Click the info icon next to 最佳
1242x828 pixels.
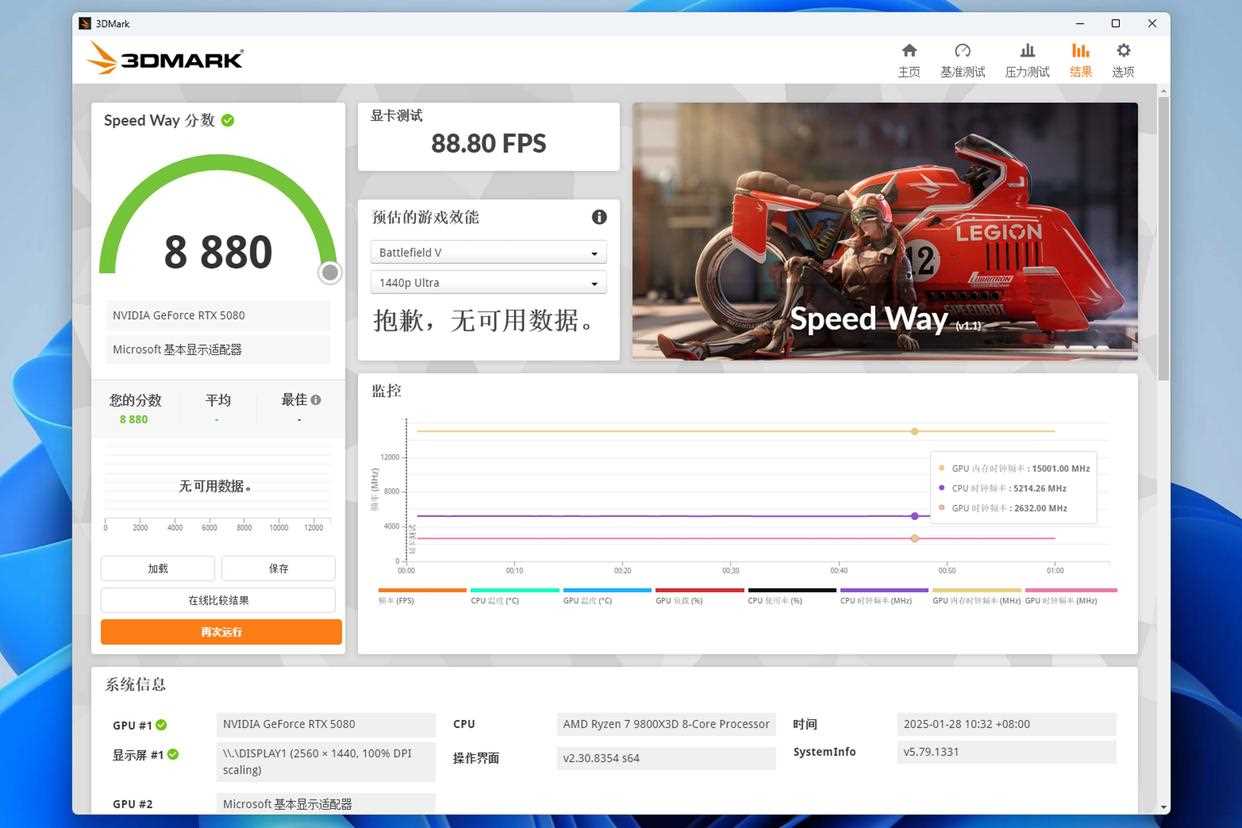point(316,400)
